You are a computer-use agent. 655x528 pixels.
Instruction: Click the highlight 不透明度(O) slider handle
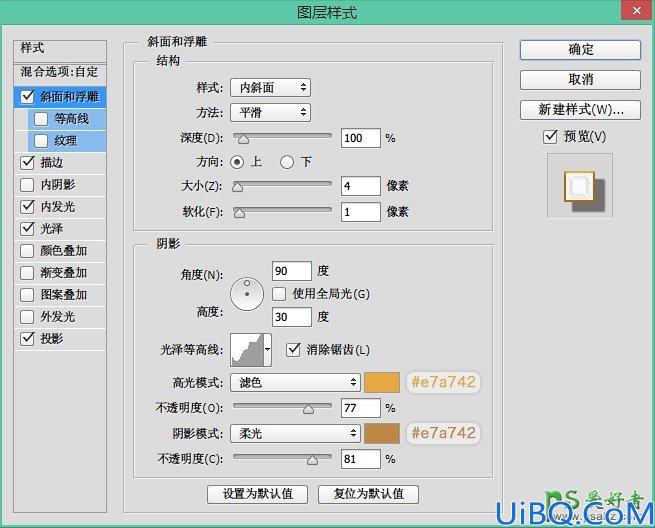(308, 409)
